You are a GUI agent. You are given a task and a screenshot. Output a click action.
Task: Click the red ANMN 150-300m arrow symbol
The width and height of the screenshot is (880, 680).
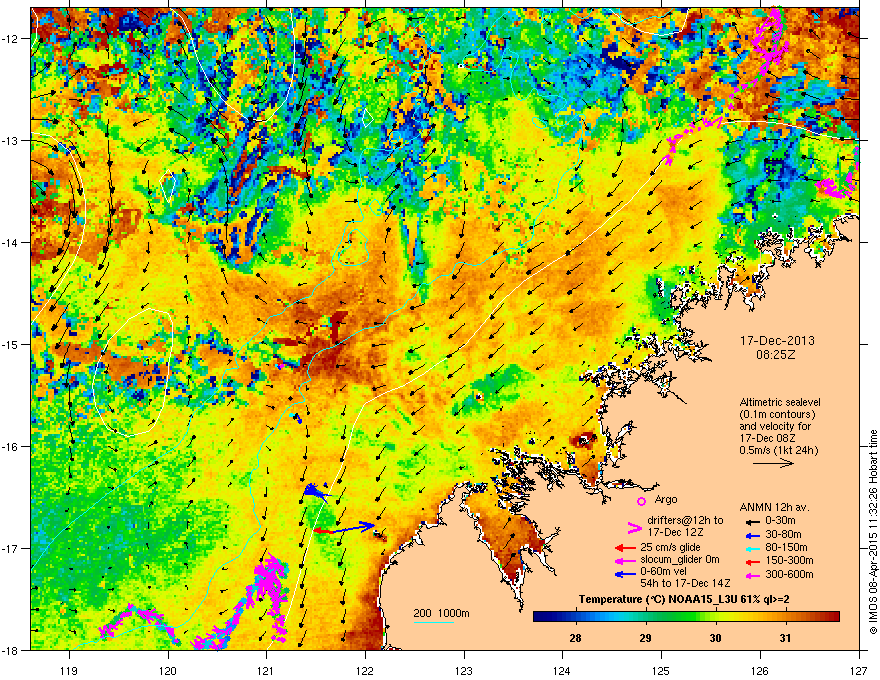(x=755, y=561)
